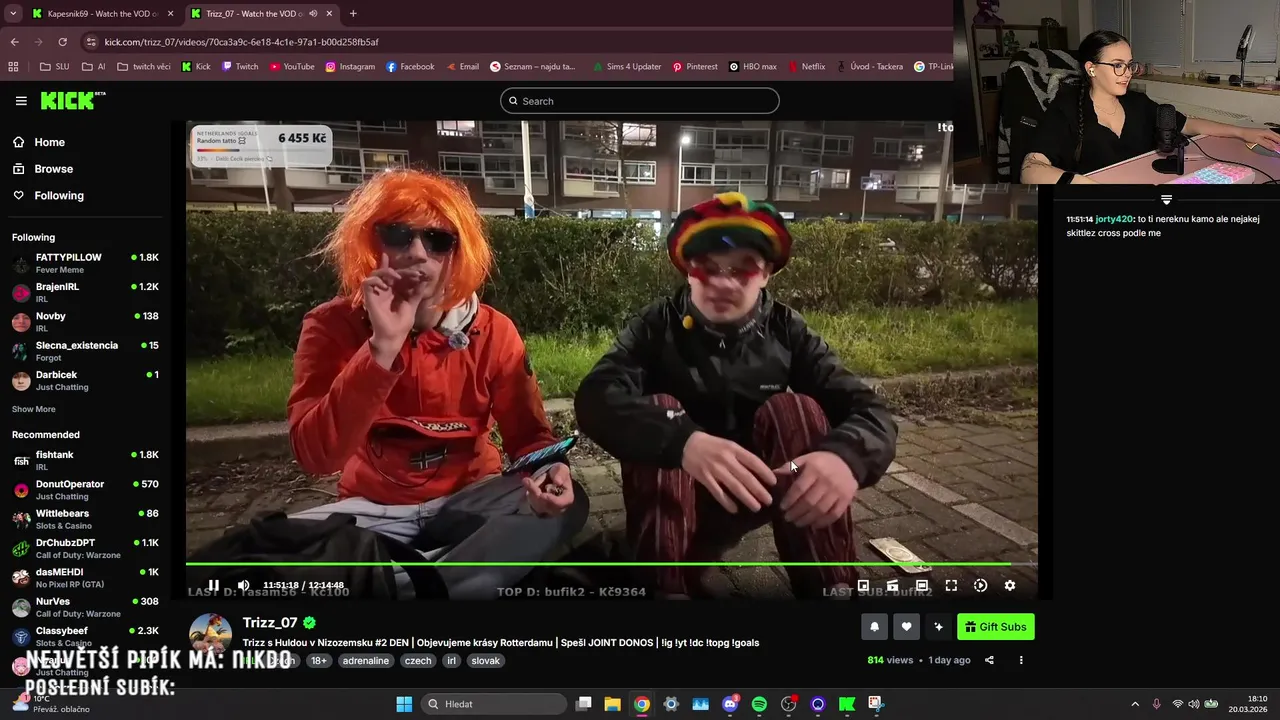Viewport: 1280px width, 720px height.
Task: Open a new browser tab
Action: point(353,14)
